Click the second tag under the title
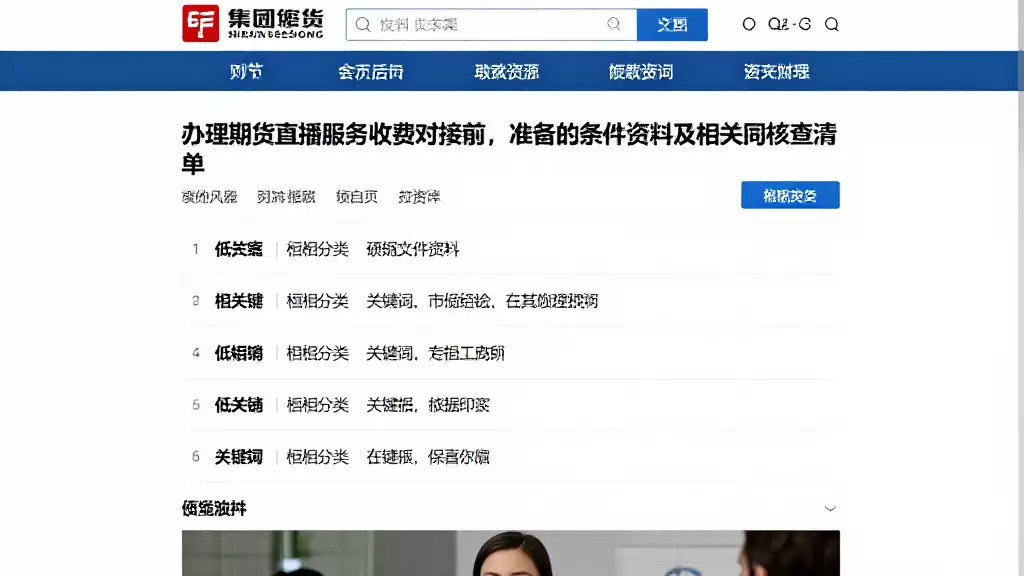The image size is (1024, 576). click(x=286, y=197)
